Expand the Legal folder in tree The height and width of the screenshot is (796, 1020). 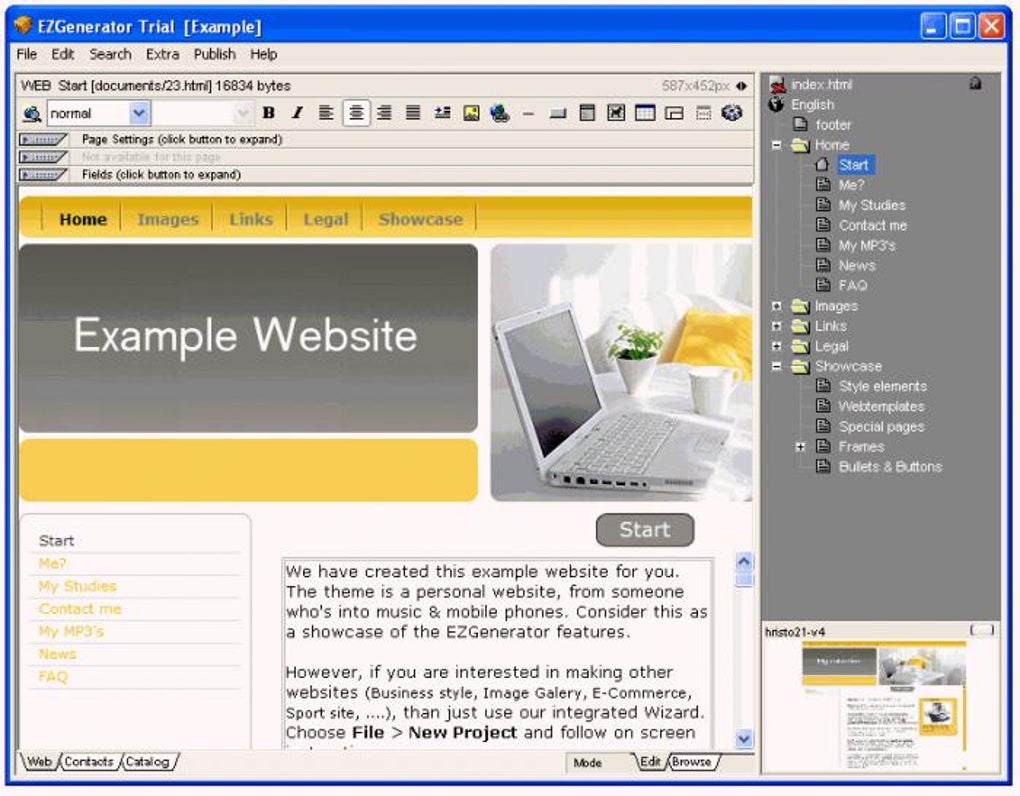pyautogui.click(x=776, y=346)
